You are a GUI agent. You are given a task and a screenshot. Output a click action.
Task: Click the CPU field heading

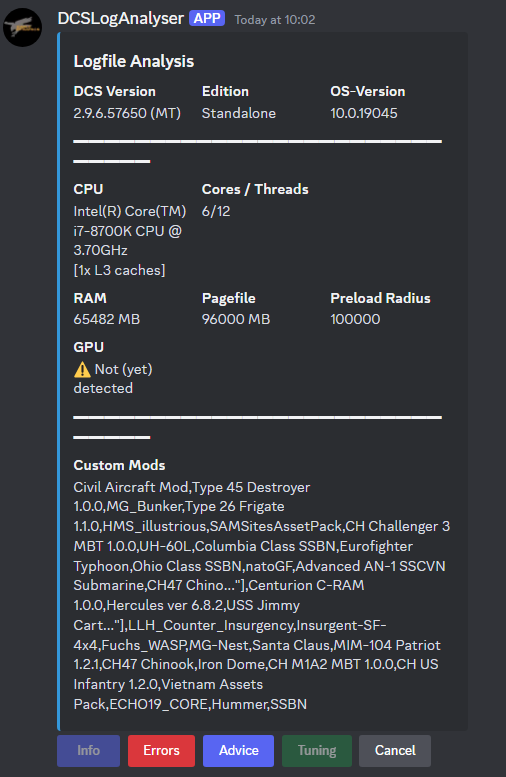click(88, 189)
